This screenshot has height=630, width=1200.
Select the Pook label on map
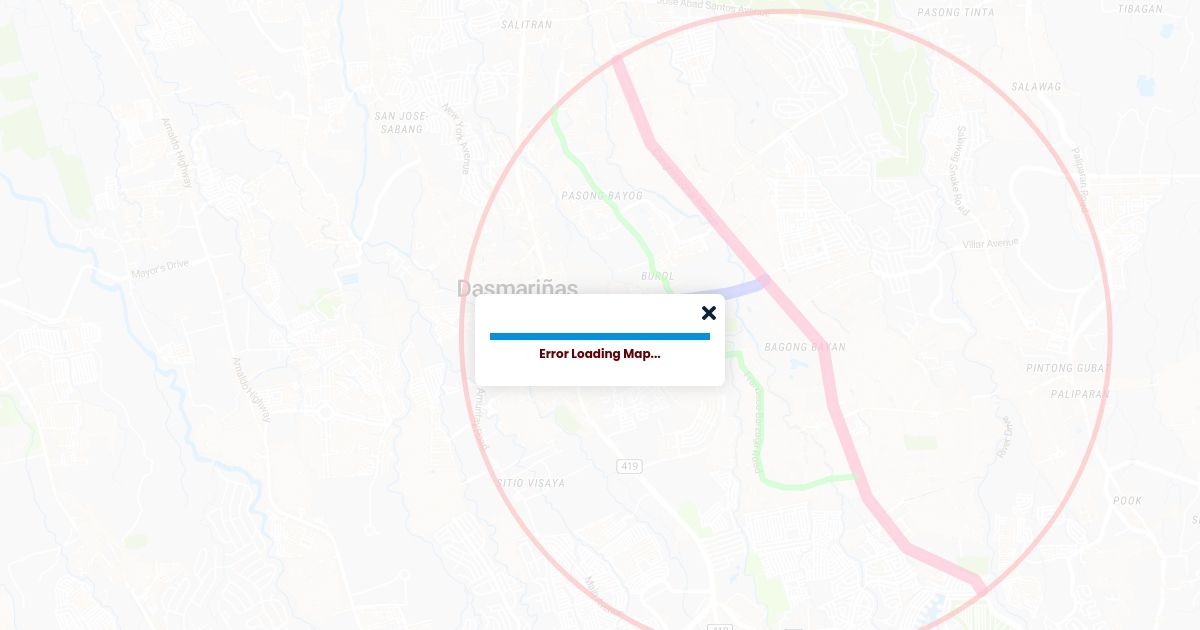[x=1127, y=500]
